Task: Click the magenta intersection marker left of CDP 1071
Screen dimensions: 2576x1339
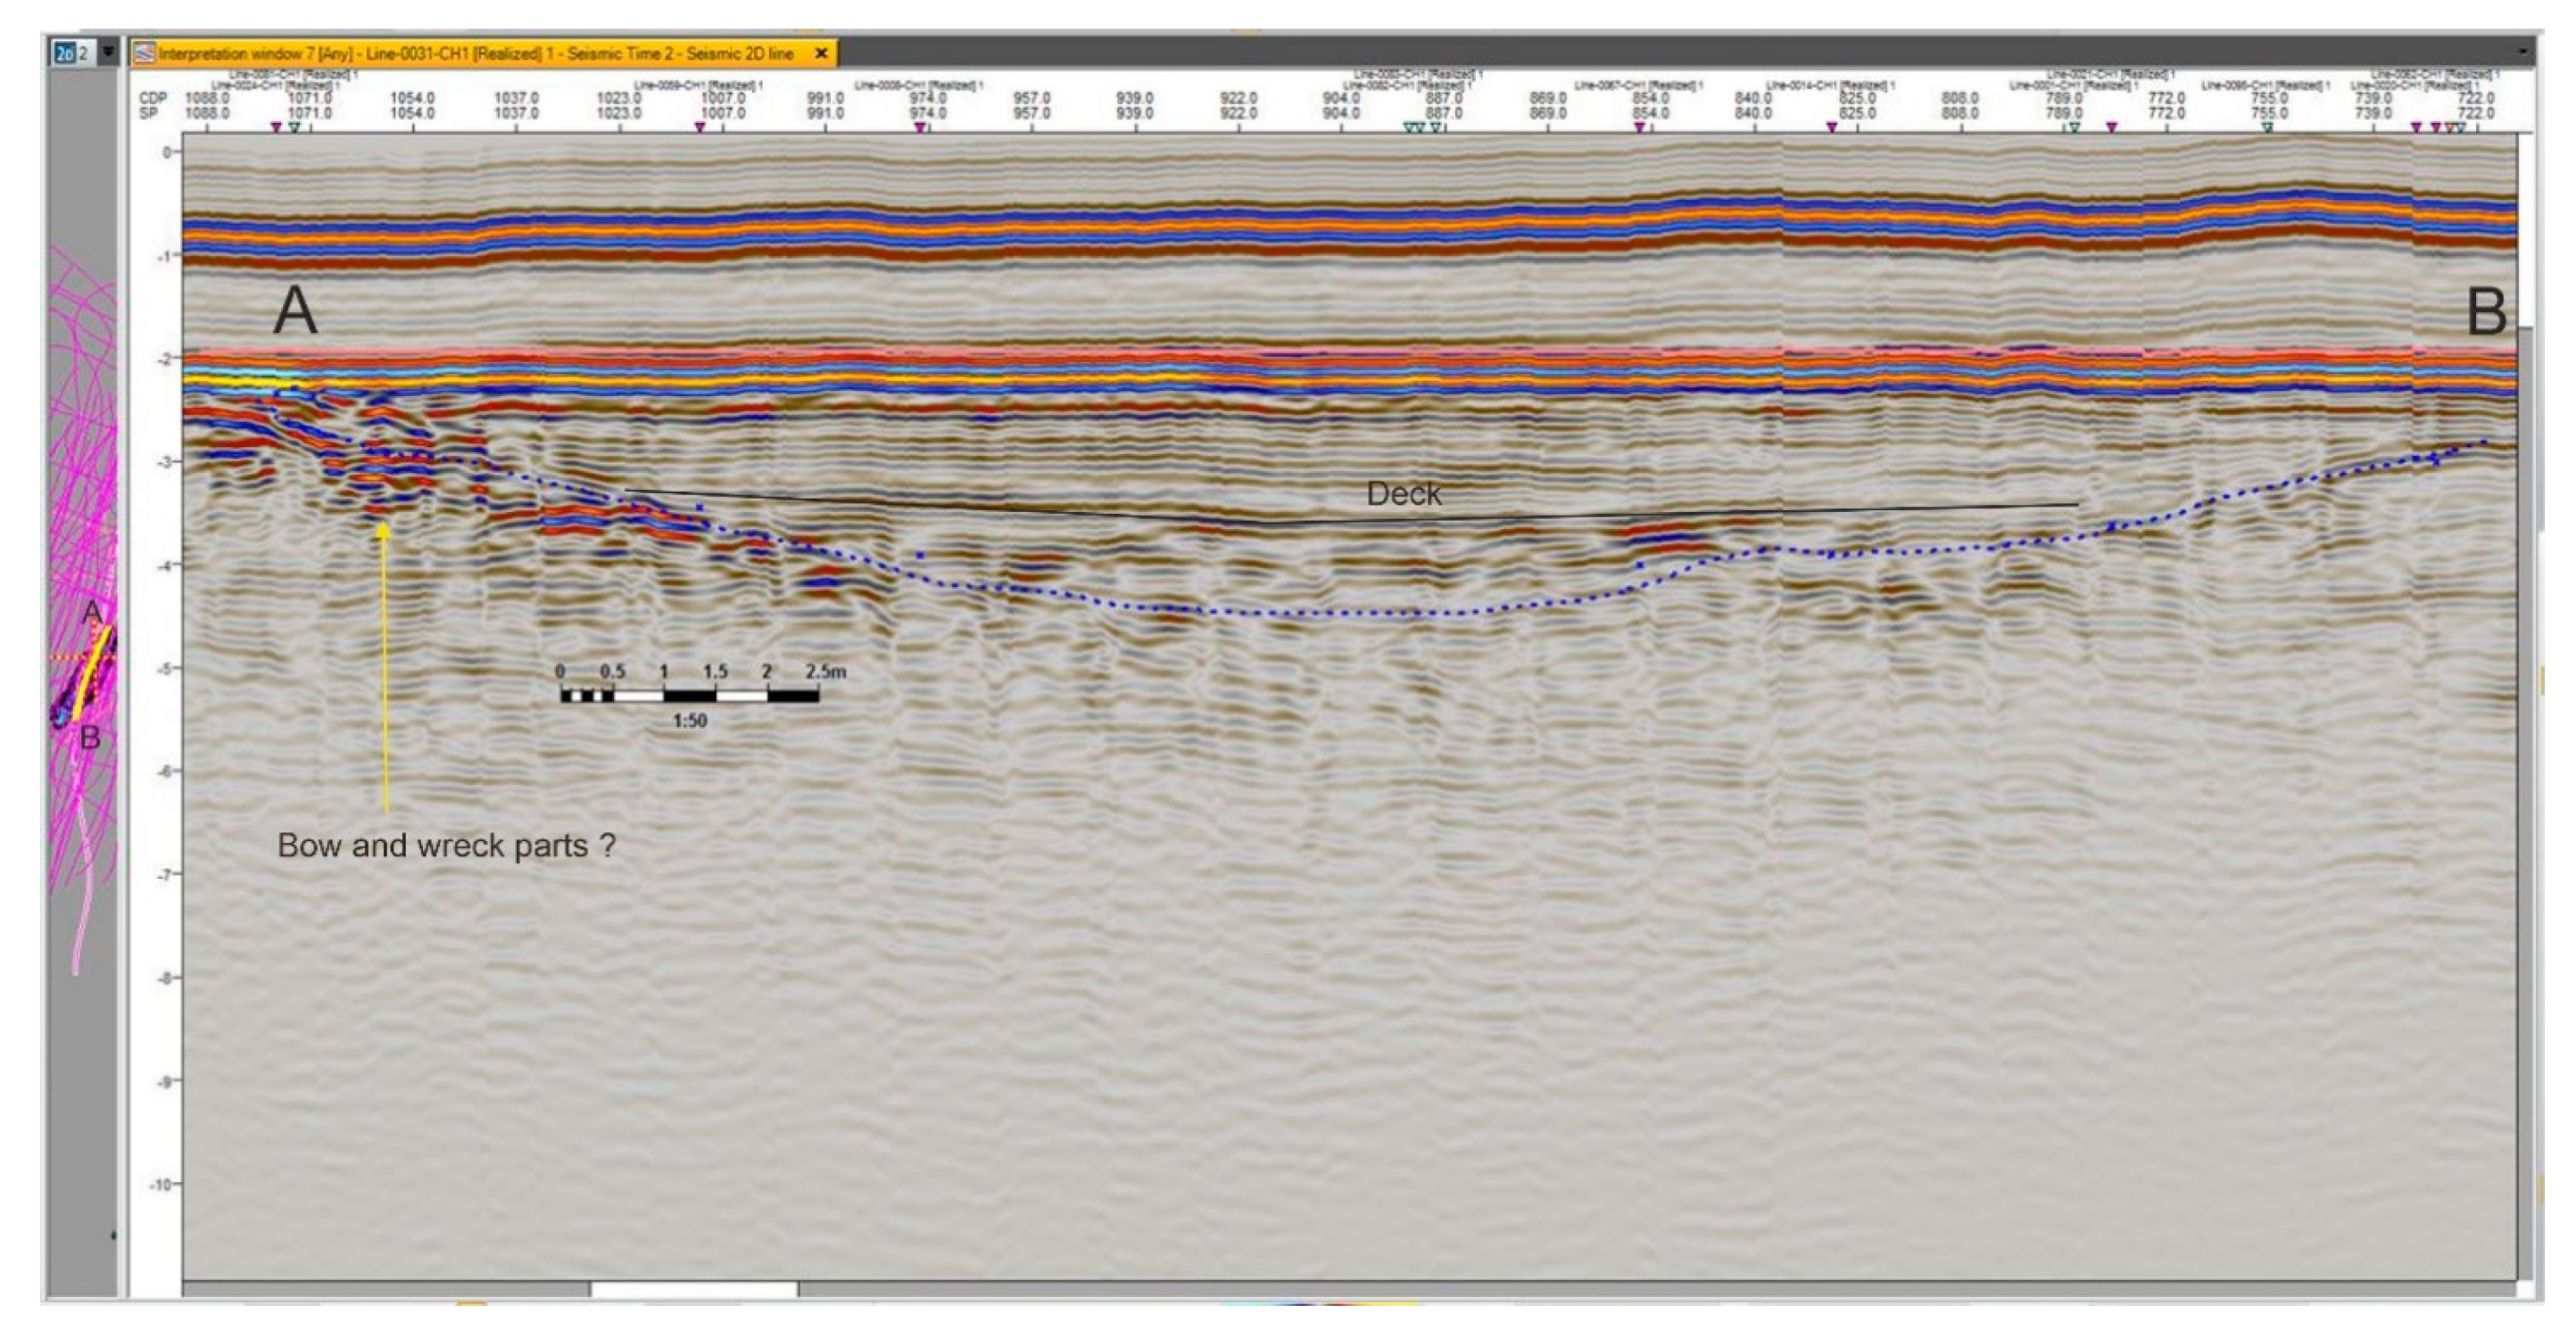Action: click(276, 128)
